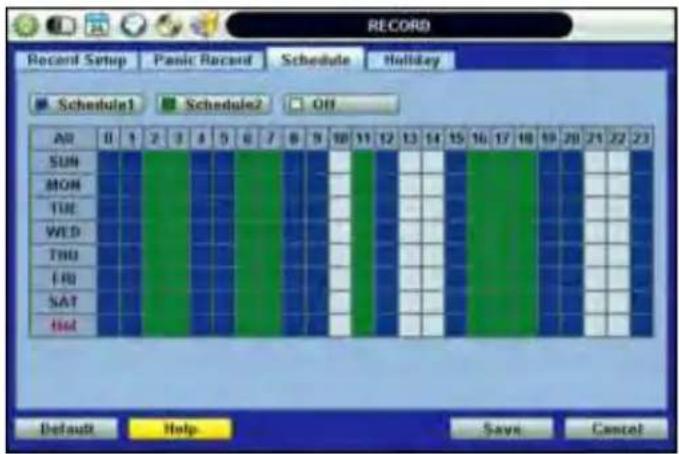Choose the blue Schedule1 paint option

[x=87, y=104]
